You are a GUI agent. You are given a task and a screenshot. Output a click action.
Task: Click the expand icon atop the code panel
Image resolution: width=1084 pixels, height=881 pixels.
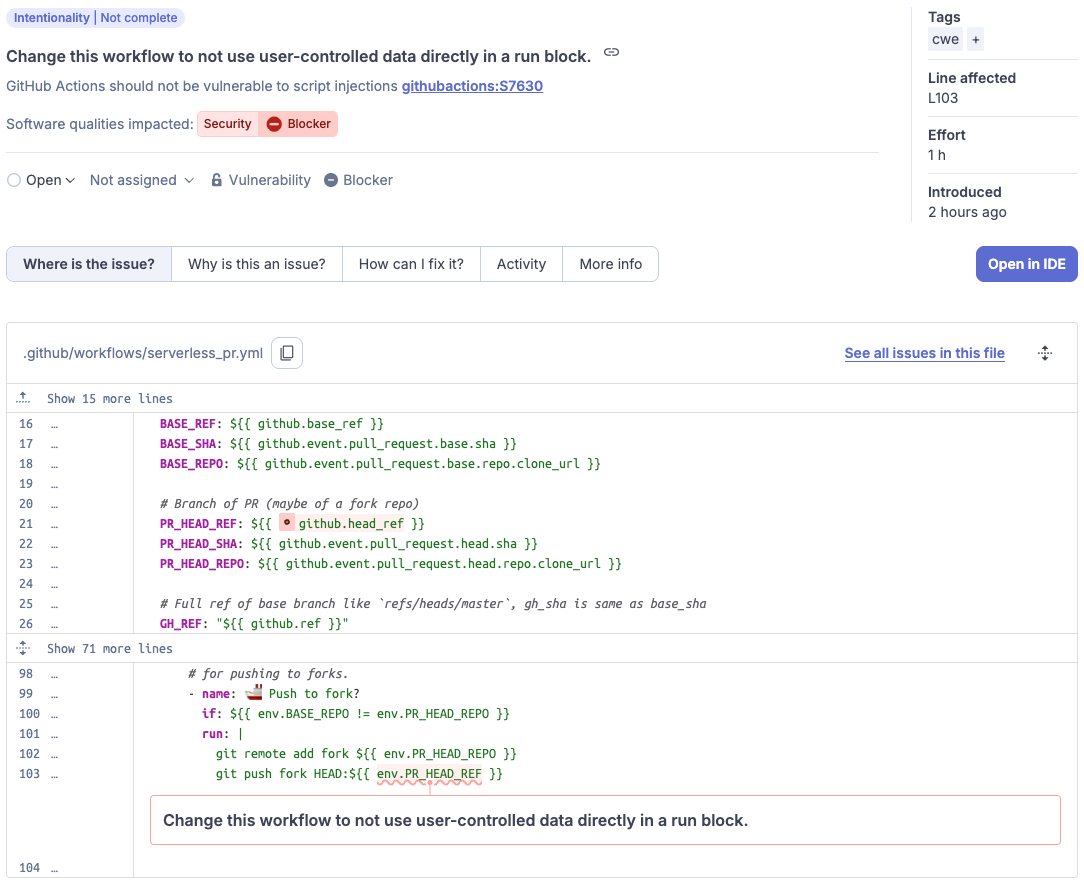tap(1045, 353)
